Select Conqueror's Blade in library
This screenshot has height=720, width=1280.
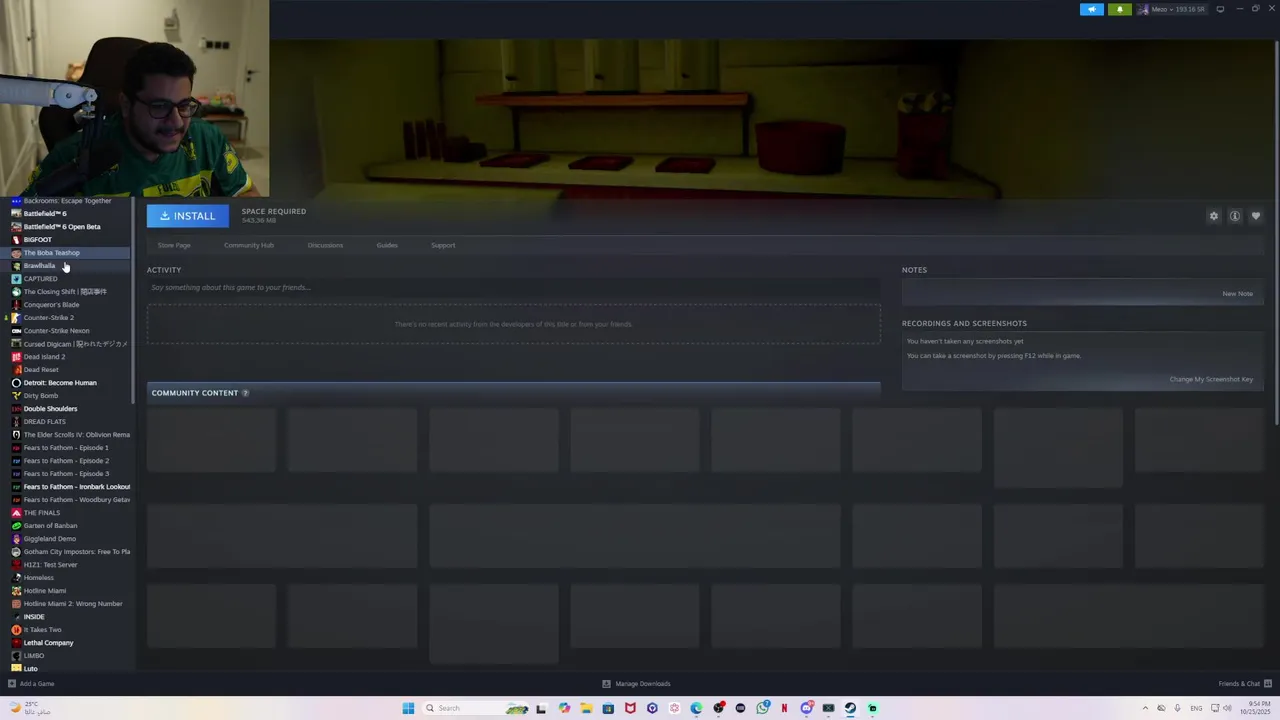[x=66, y=305]
